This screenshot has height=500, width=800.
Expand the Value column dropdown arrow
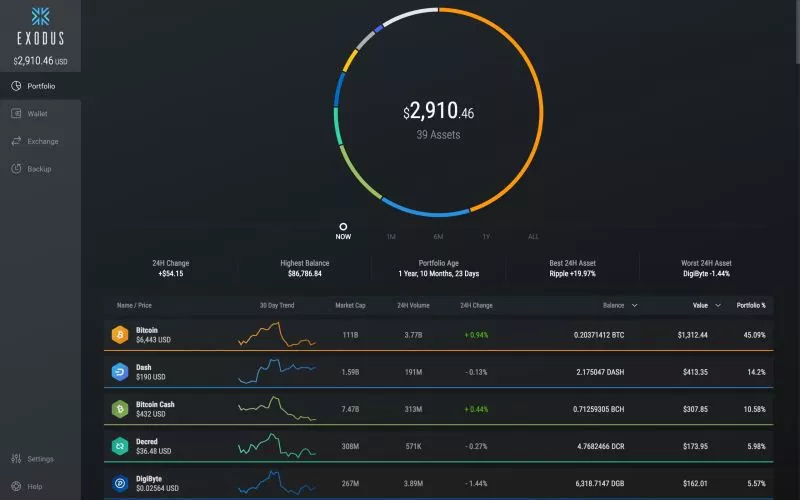[718, 305]
